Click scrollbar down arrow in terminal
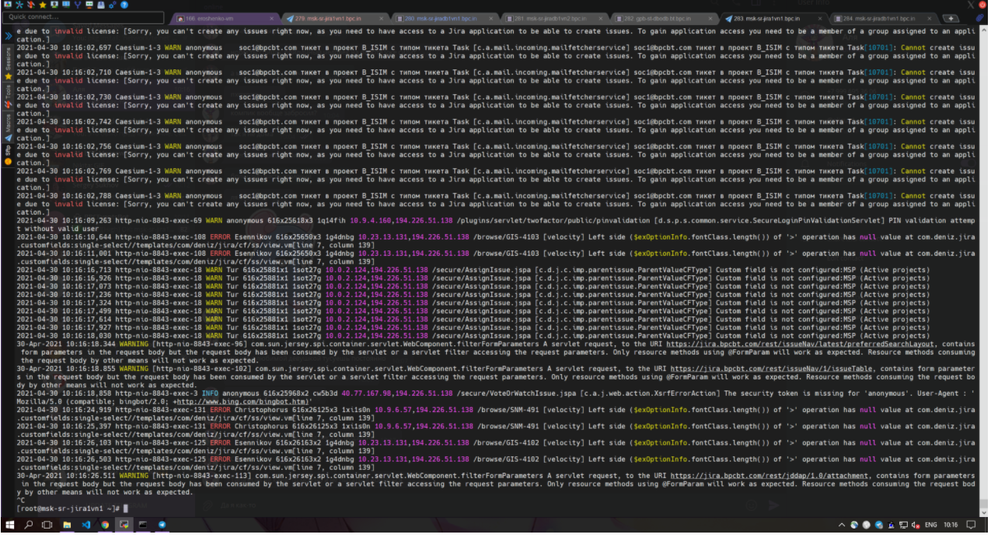 coord(983,512)
